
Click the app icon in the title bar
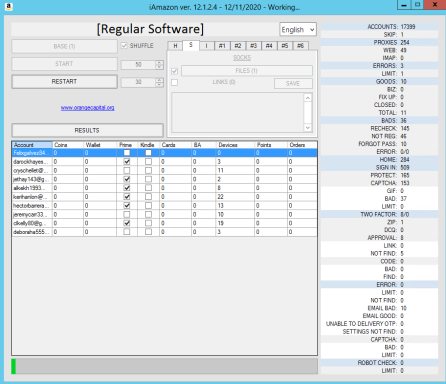click(9, 6)
